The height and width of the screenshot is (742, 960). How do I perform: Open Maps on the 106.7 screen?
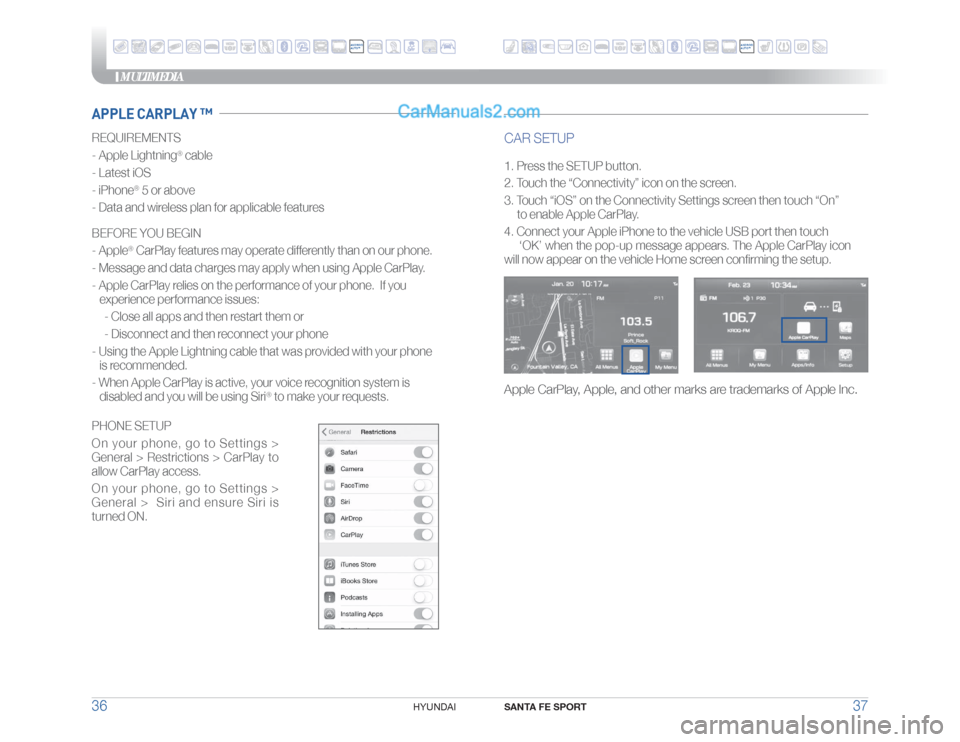coord(845,331)
